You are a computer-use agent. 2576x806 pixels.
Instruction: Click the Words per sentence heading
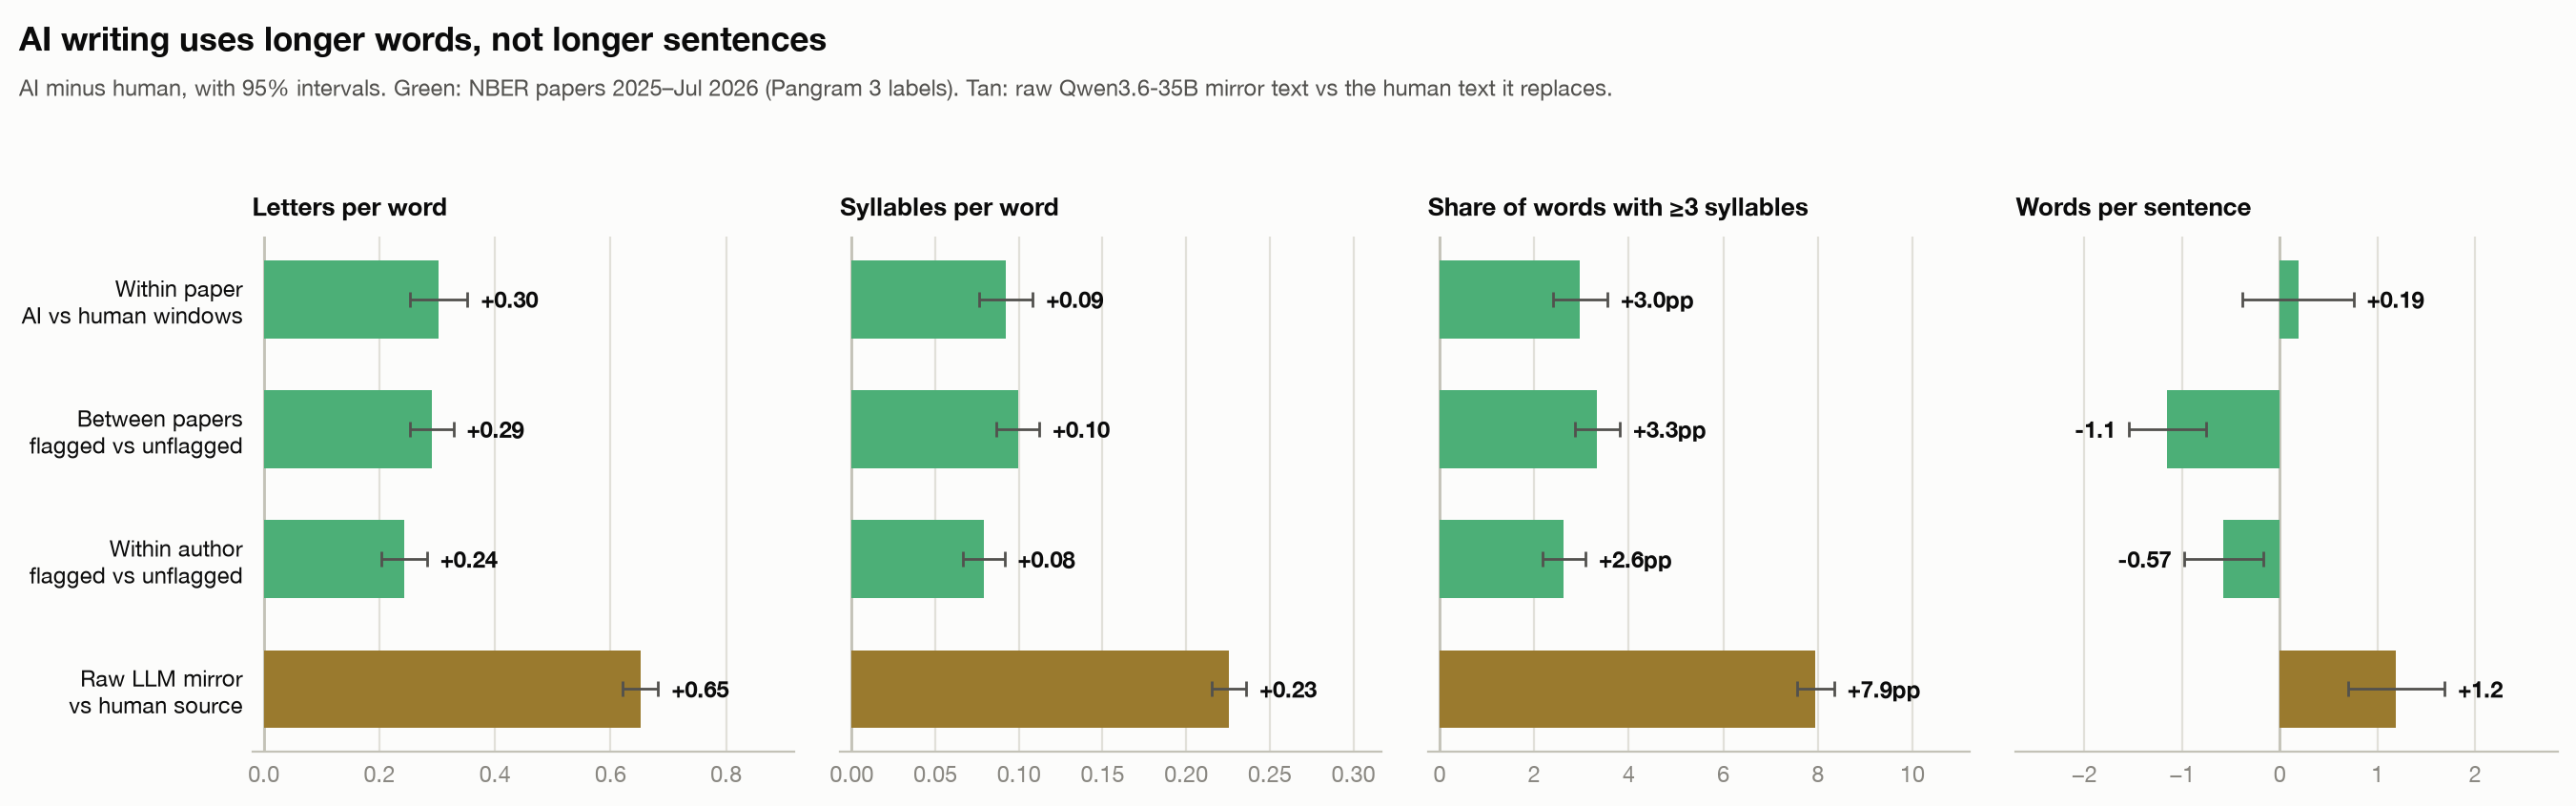pyautogui.click(x=2133, y=207)
